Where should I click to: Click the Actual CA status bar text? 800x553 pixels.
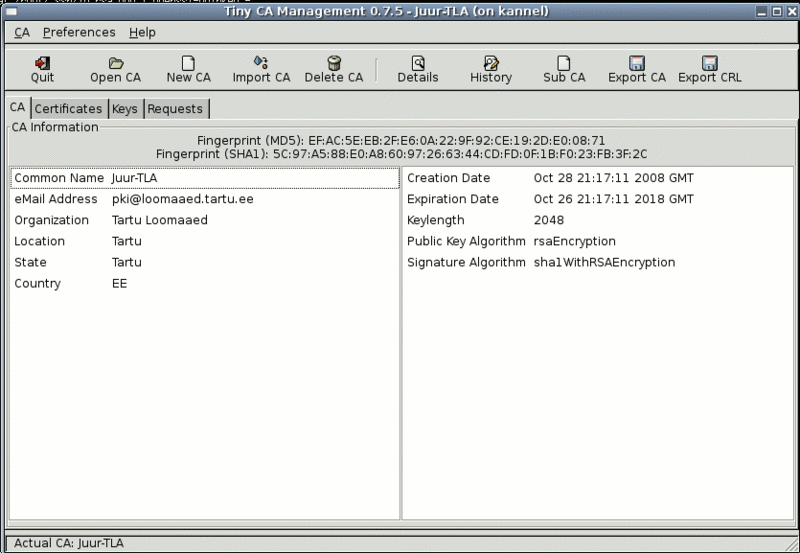tap(68, 543)
